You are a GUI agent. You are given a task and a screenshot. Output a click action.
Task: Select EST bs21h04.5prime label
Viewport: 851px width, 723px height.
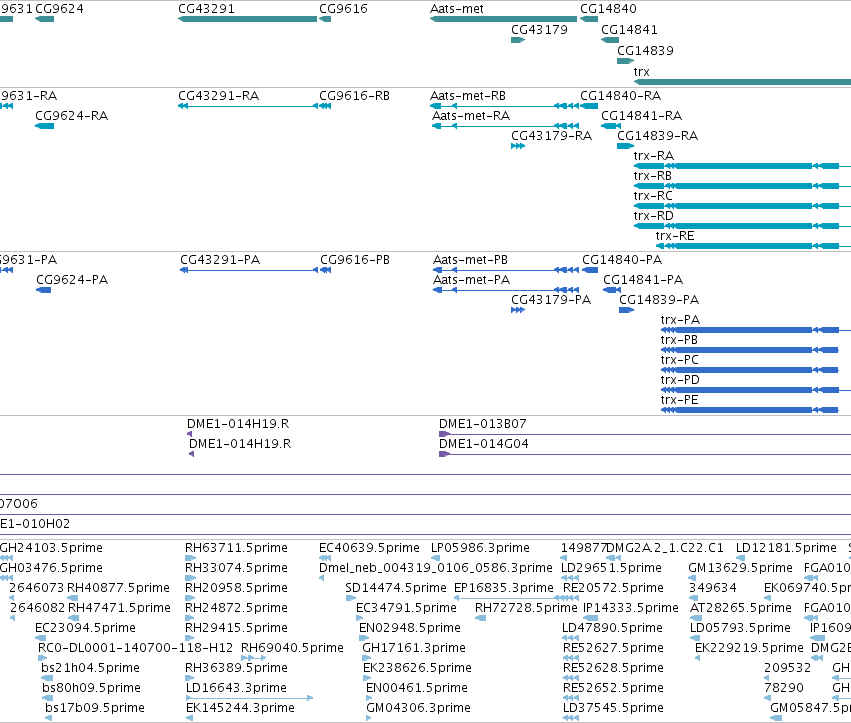tap(90, 668)
